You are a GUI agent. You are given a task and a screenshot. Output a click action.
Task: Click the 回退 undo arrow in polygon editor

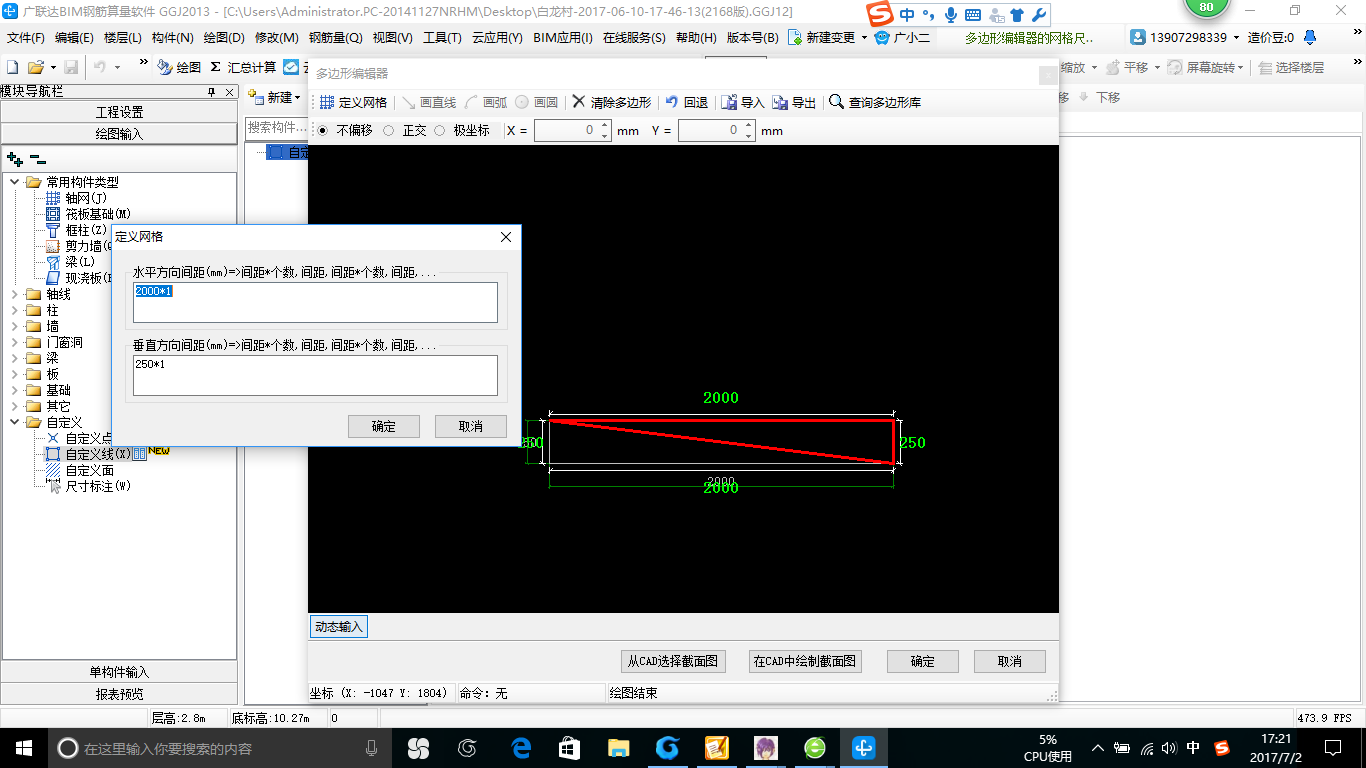point(672,102)
